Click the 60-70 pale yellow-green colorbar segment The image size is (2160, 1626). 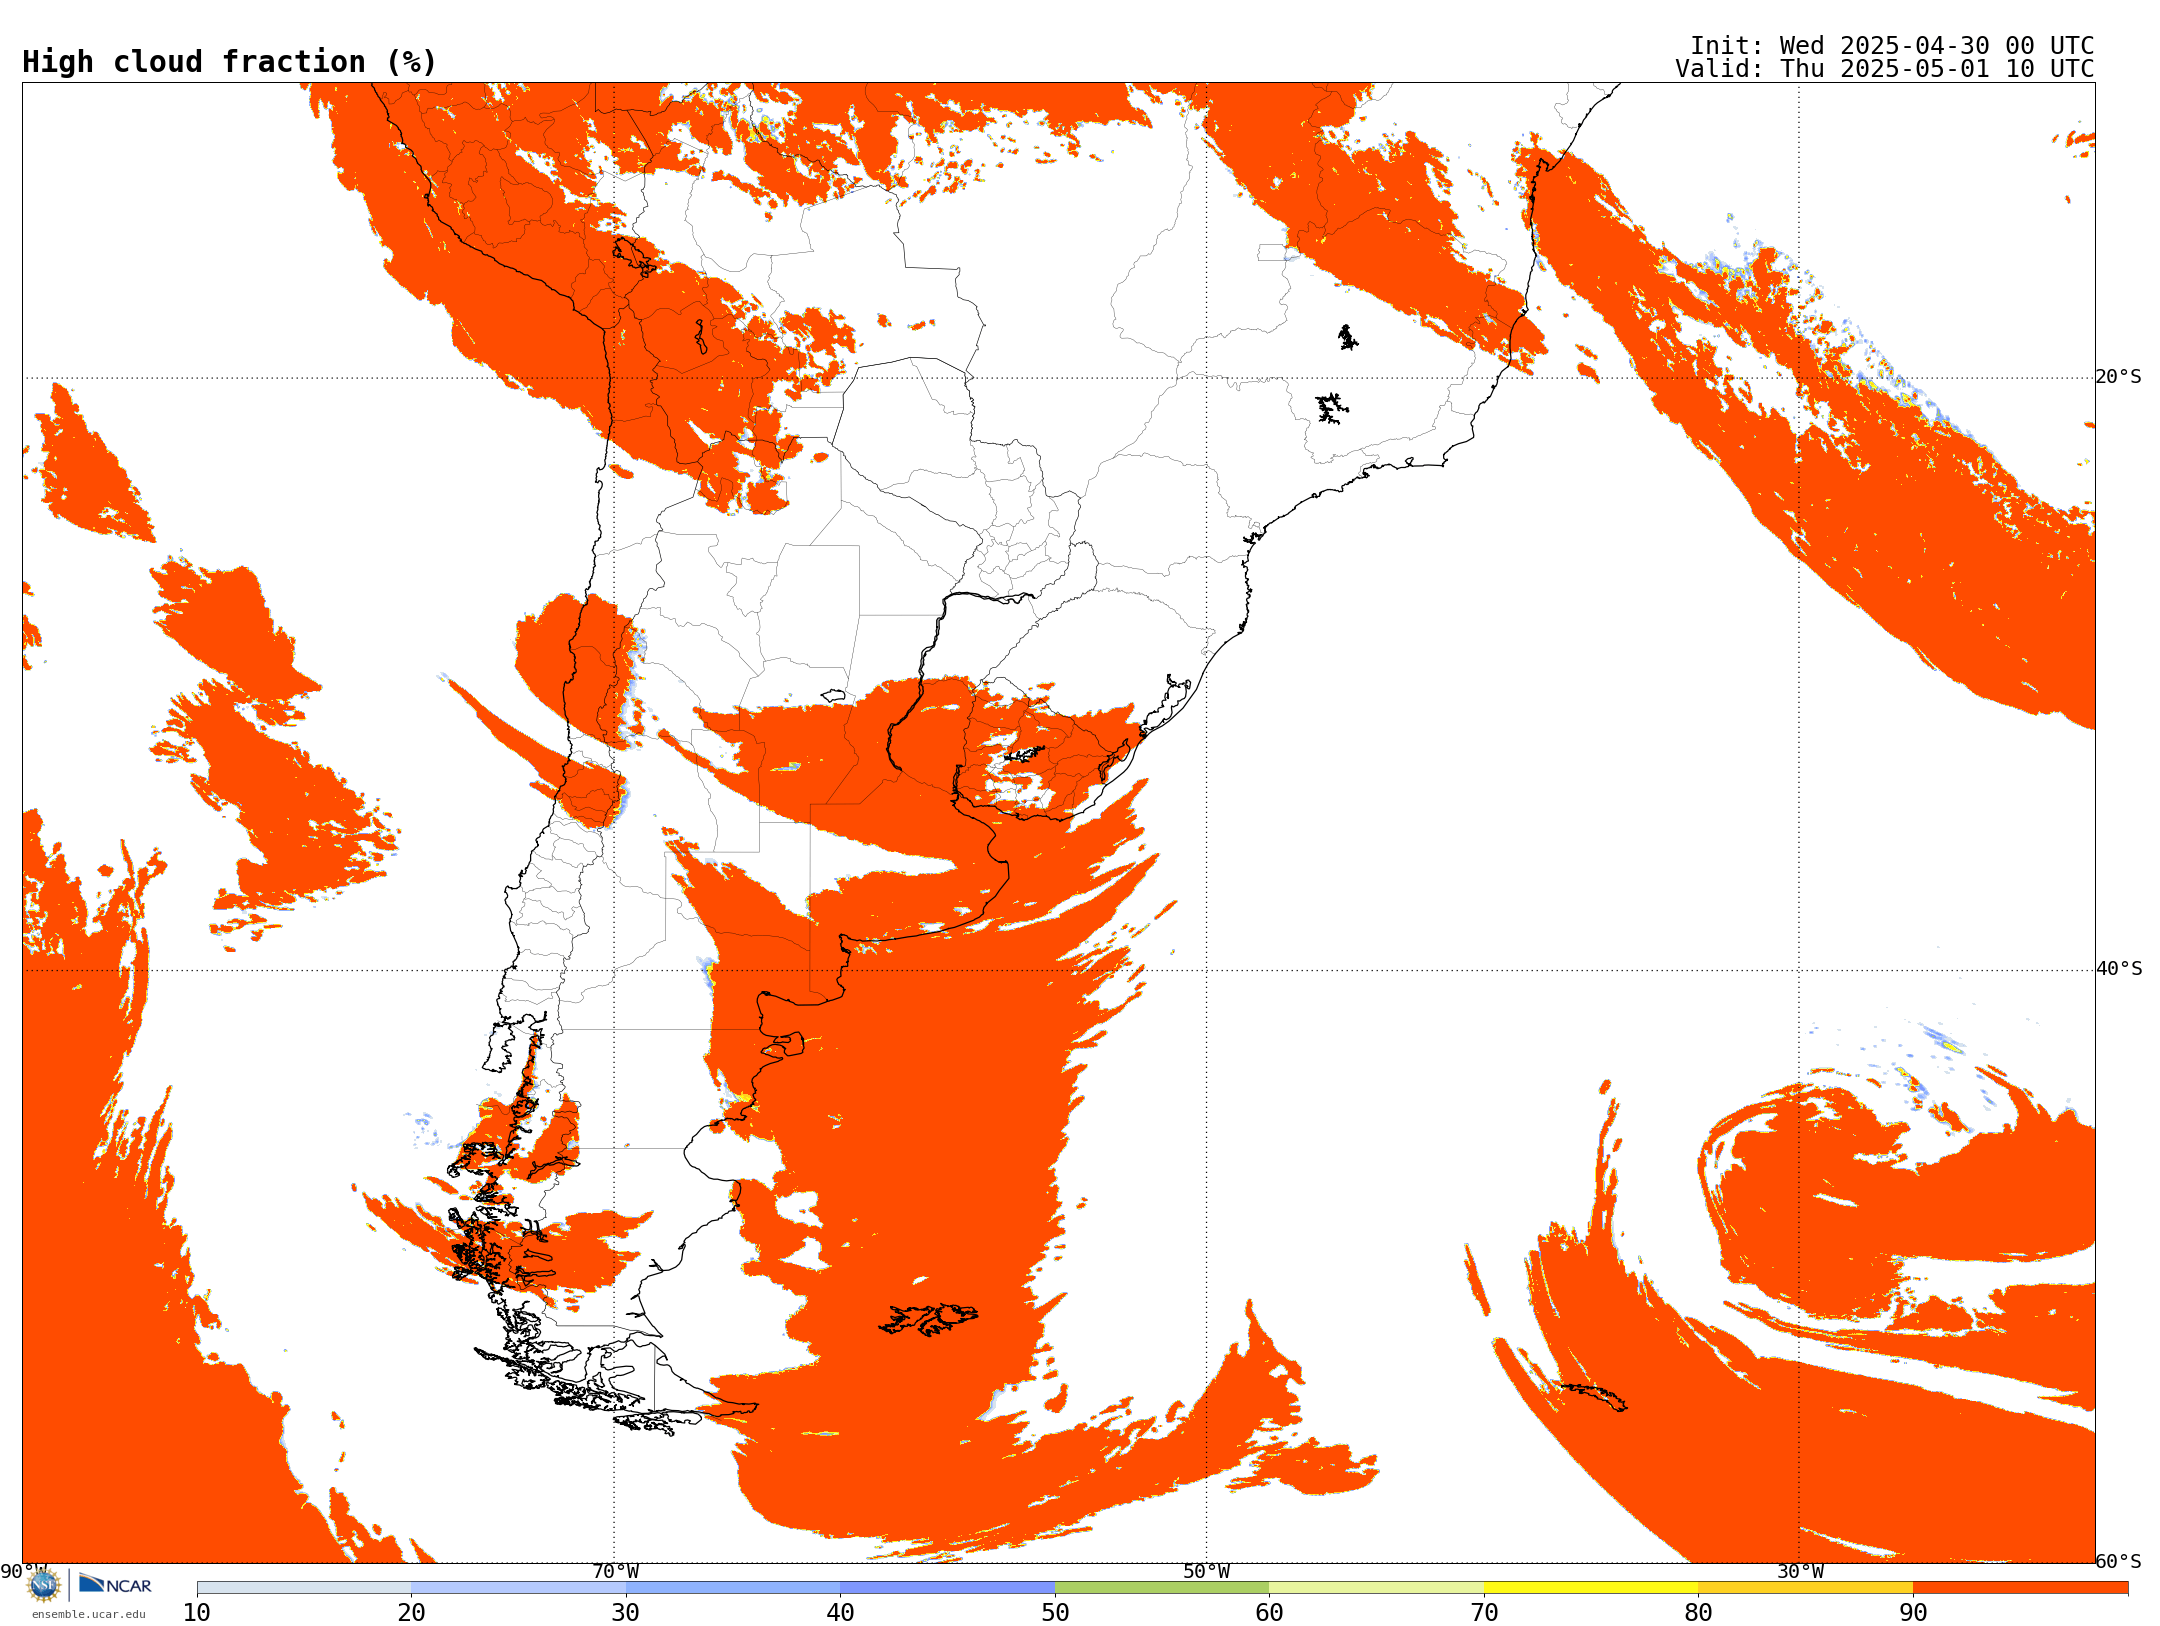(1376, 1588)
